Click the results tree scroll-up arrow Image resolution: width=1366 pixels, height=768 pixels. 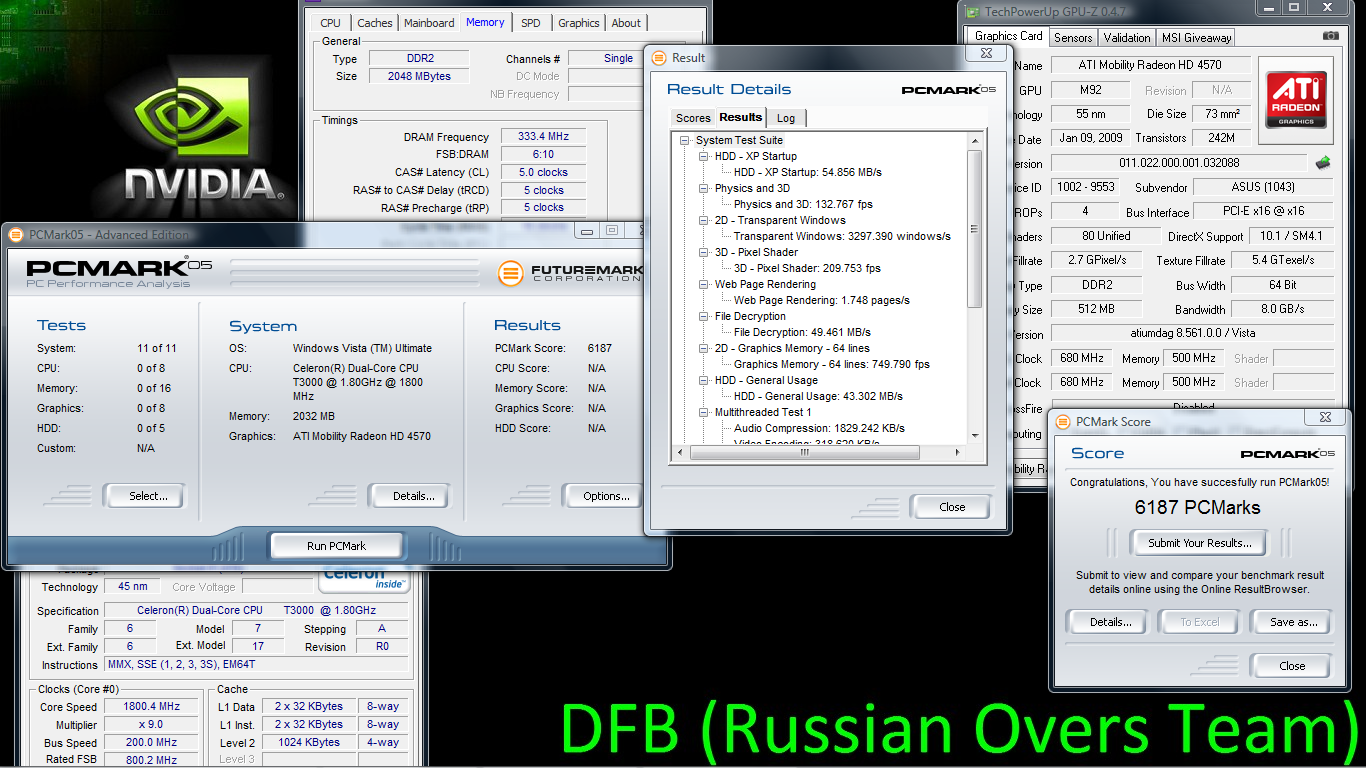(976, 139)
